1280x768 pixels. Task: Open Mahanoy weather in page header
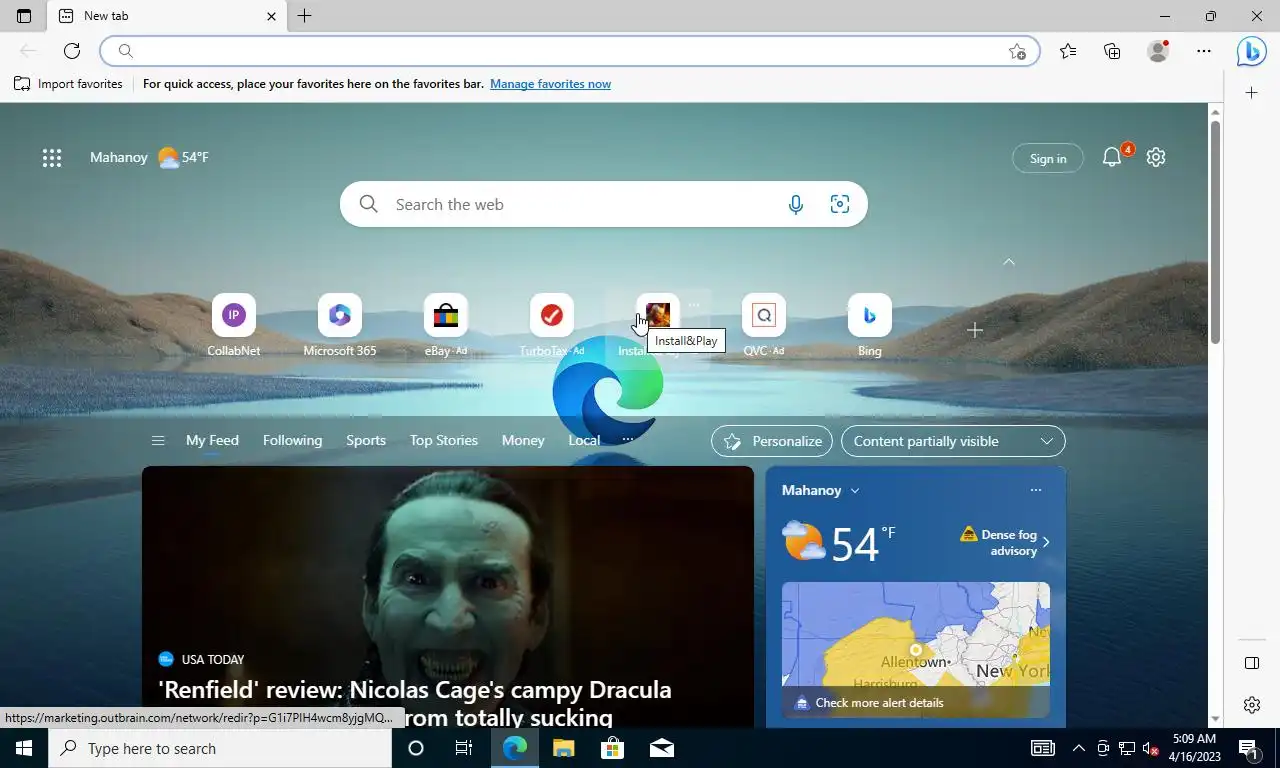149,157
